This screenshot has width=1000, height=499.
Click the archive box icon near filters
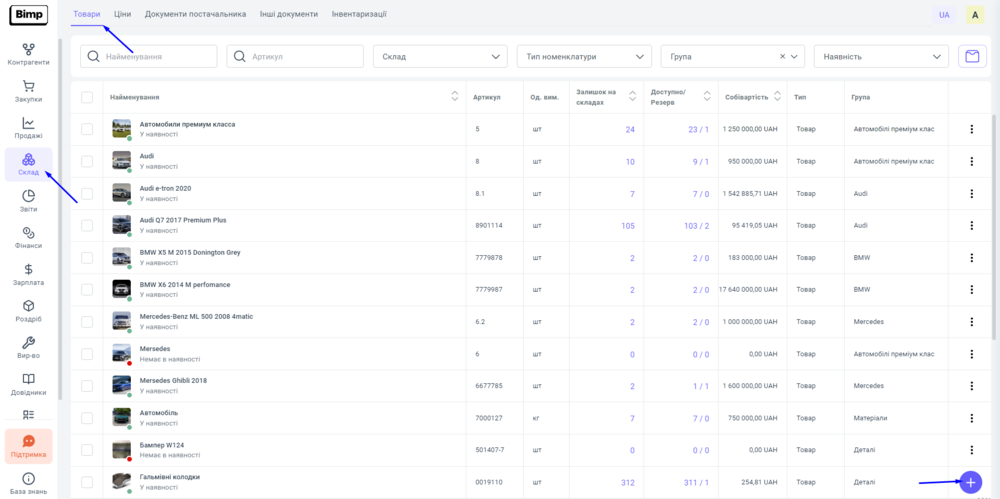click(970, 57)
